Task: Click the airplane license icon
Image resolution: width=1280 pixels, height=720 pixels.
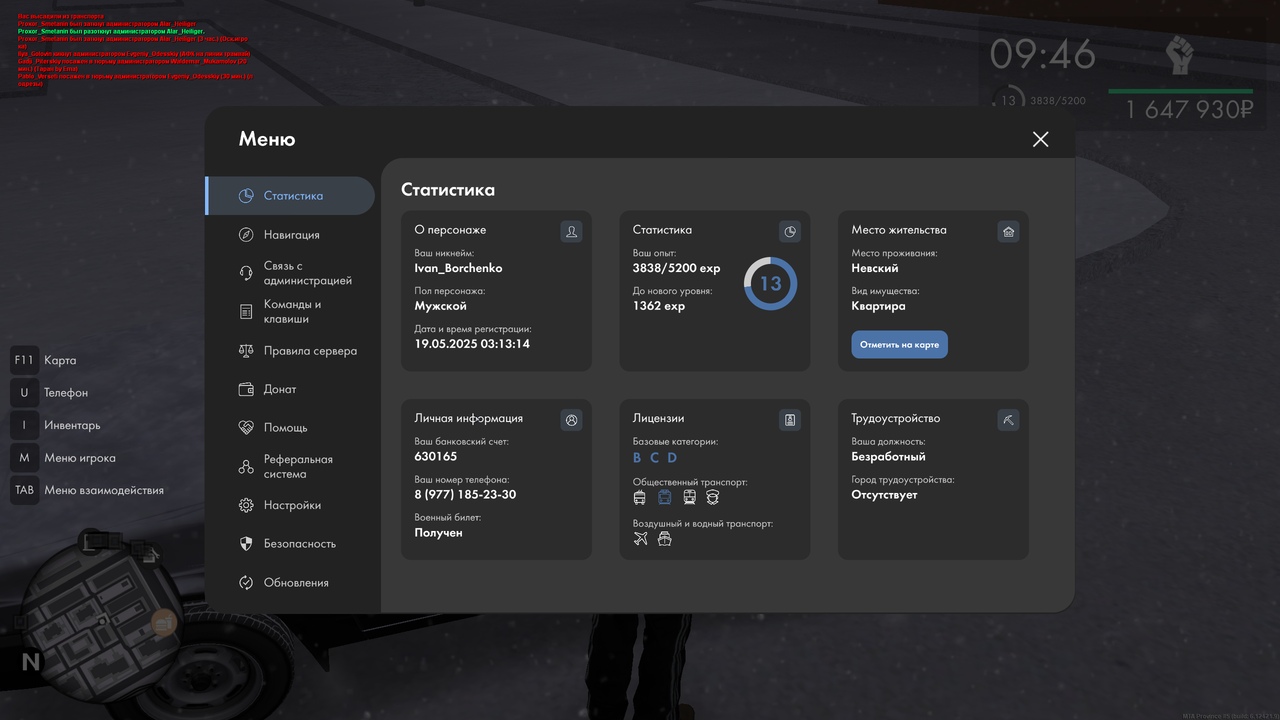Action: pos(641,539)
